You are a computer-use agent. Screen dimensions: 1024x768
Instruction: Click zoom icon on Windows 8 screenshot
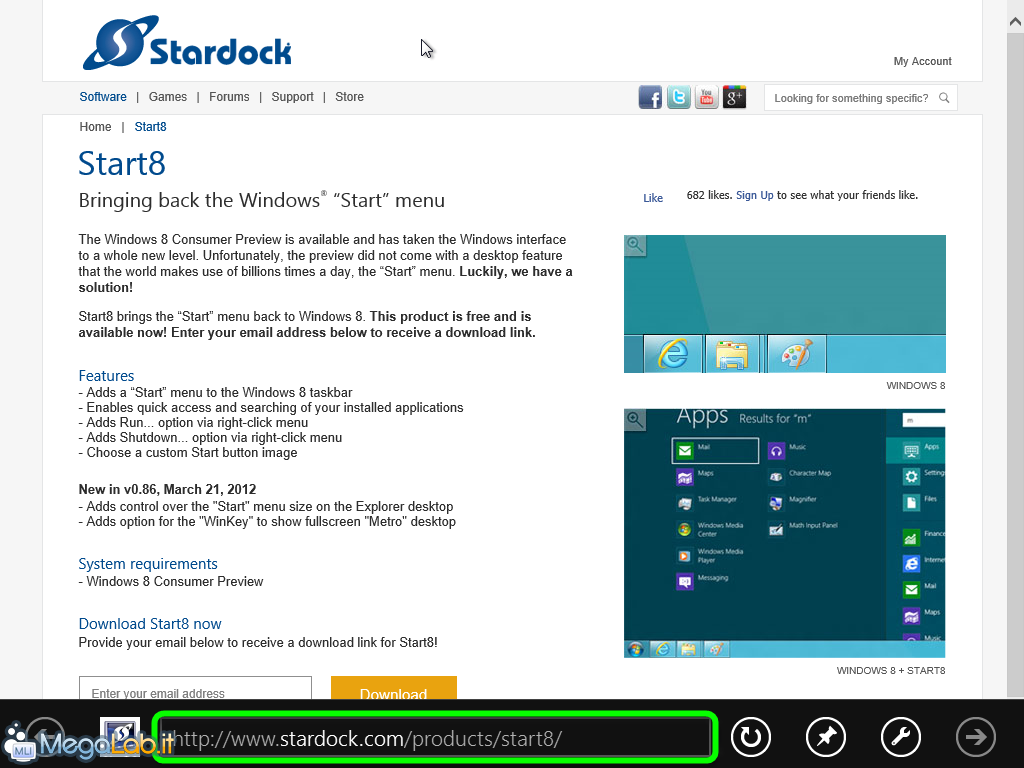point(635,246)
